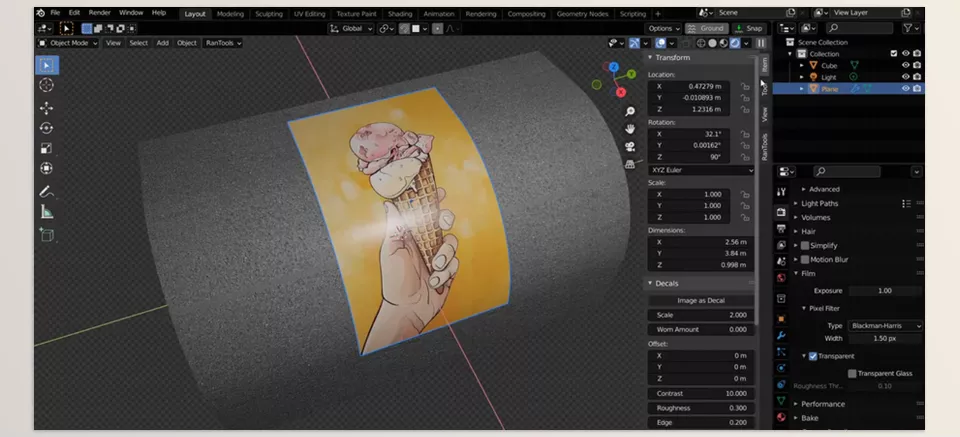This screenshot has height=437, width=960.
Task: Select the Select Box tool
Action: 47,65
